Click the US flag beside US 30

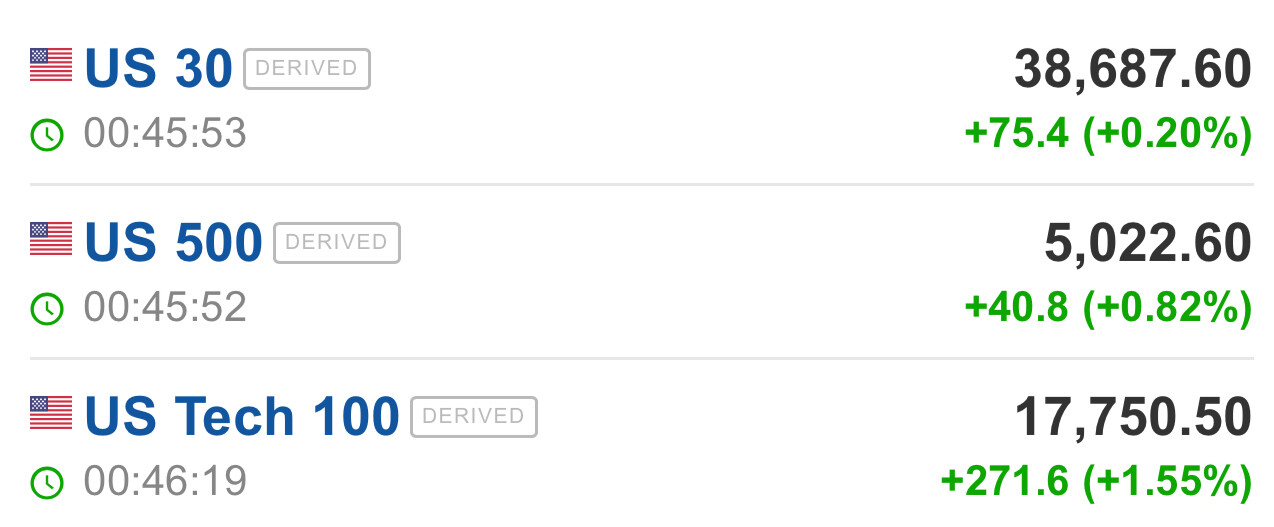[x=51, y=66]
